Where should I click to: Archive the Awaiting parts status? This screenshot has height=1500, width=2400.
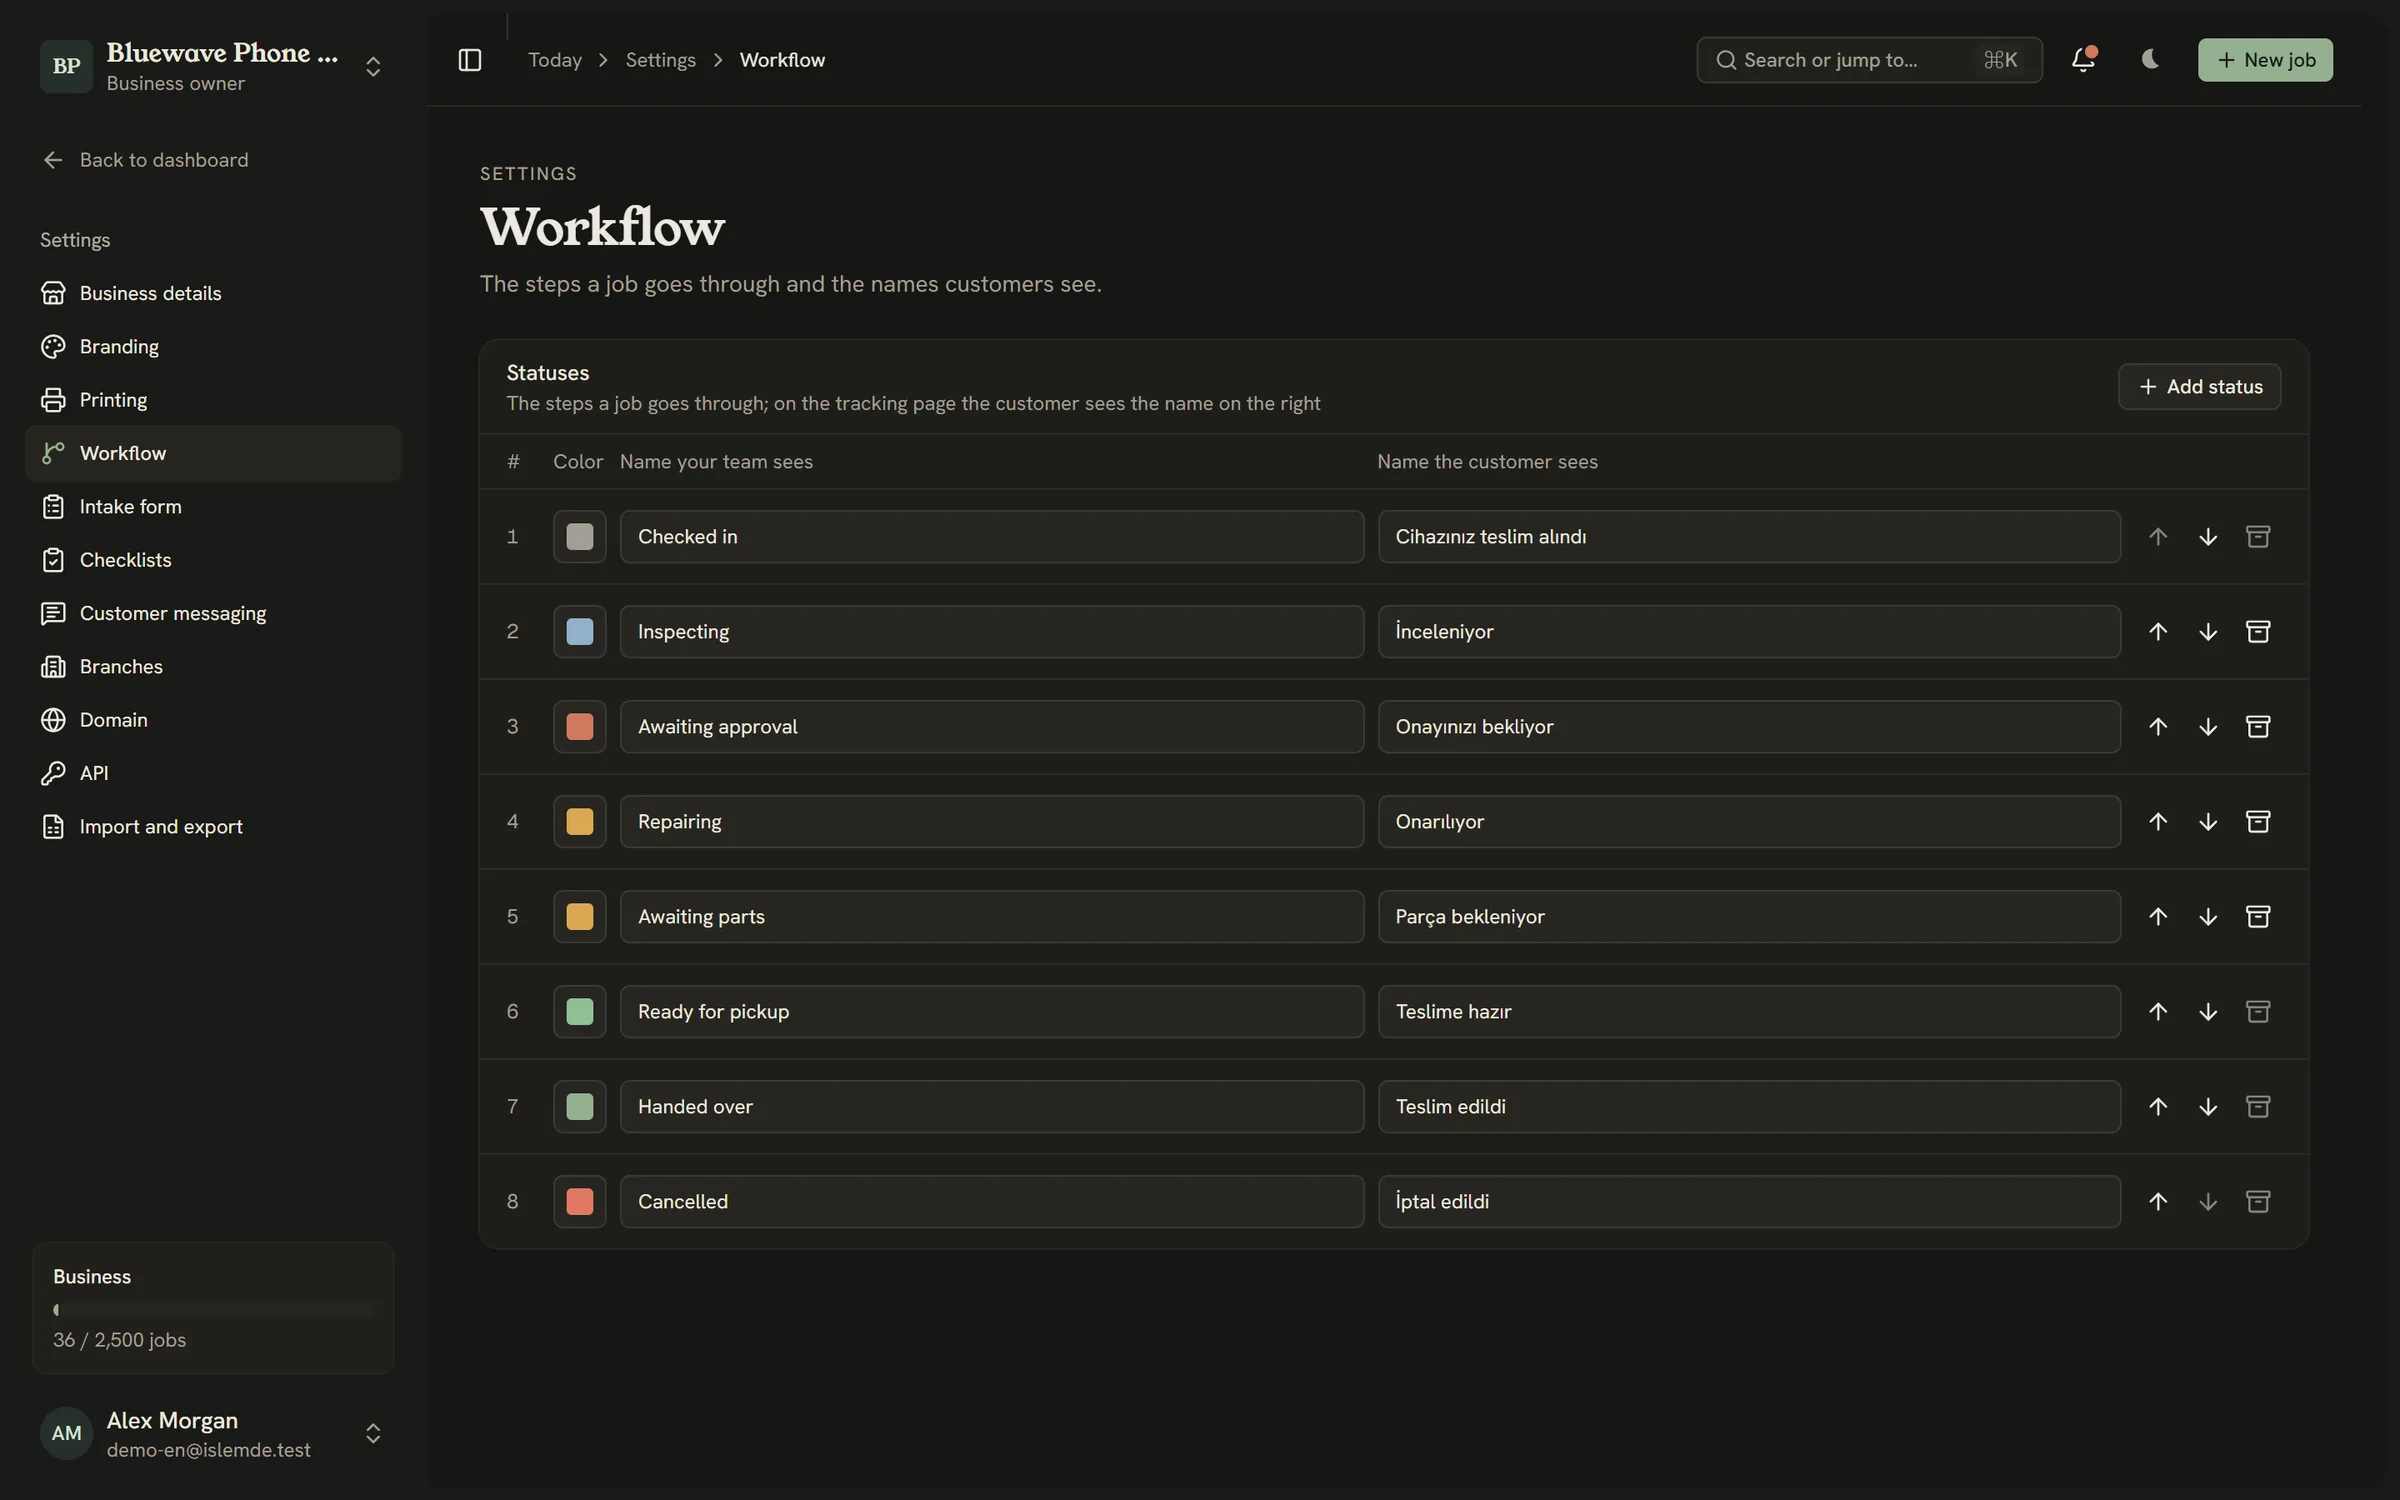tap(2258, 917)
